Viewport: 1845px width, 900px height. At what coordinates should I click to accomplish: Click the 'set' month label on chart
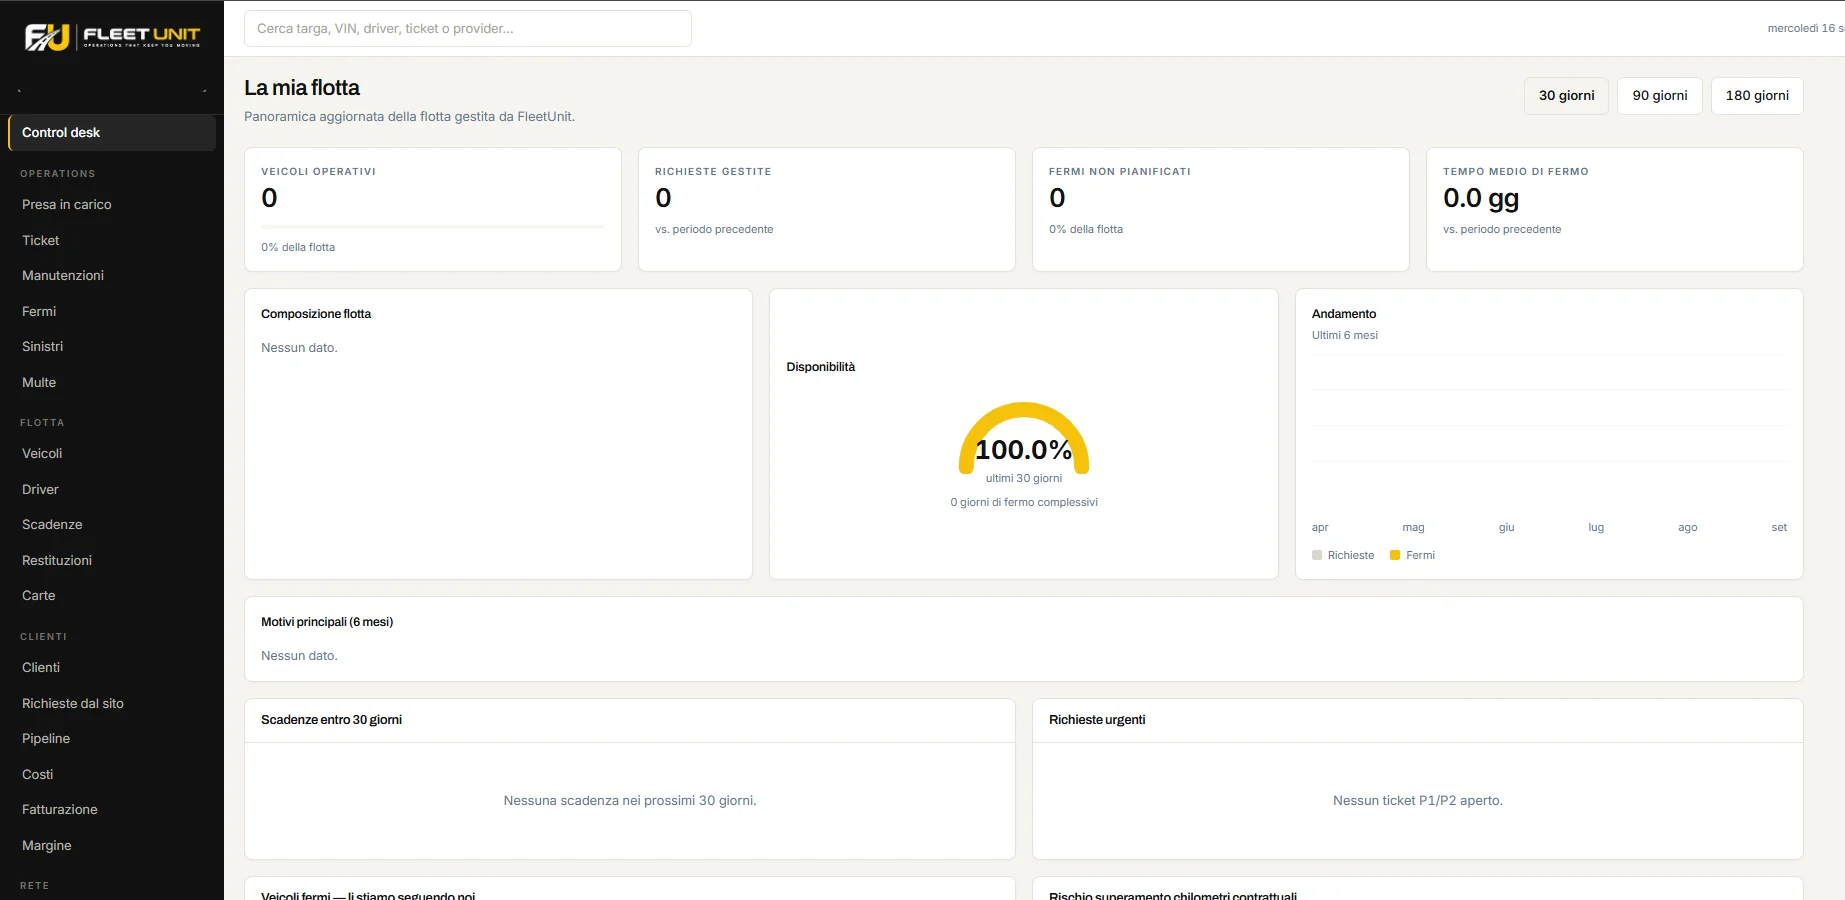tap(1779, 527)
